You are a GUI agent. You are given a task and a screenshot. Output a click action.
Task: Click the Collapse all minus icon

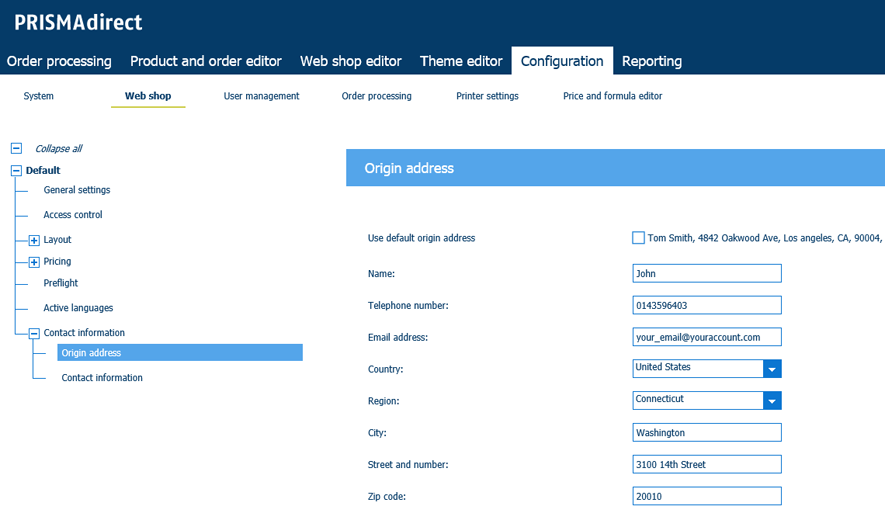(x=16, y=148)
